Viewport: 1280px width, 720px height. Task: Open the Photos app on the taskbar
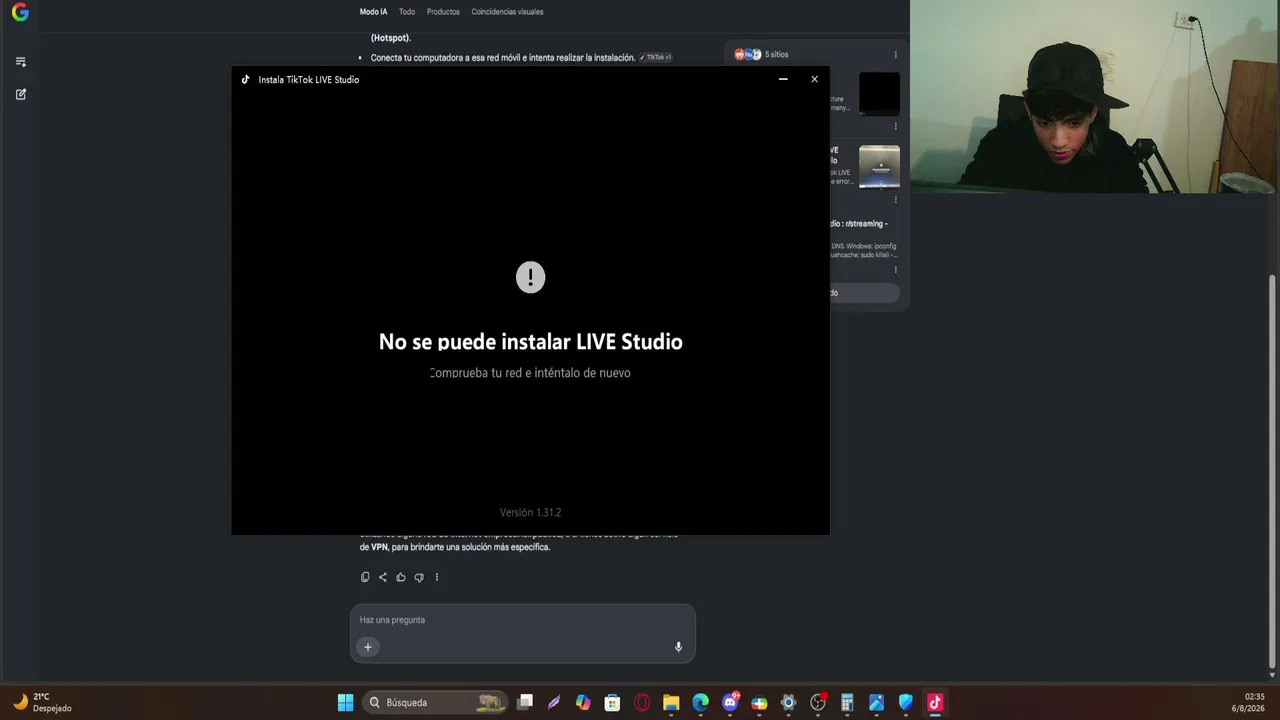[876, 702]
